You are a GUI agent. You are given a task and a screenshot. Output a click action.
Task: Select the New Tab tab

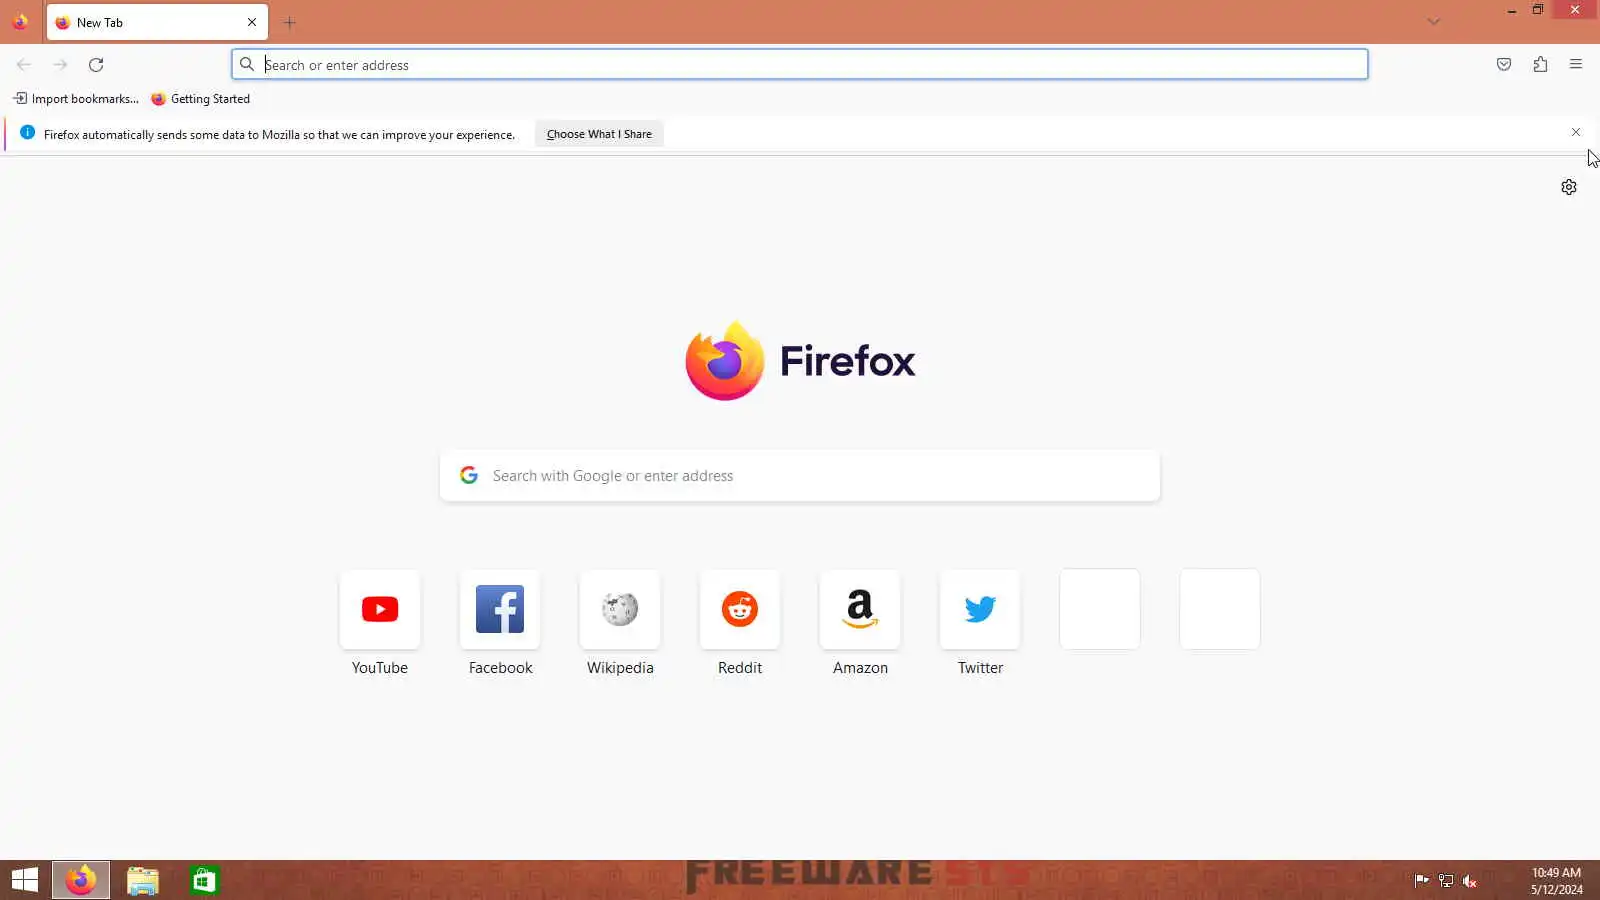157,22
